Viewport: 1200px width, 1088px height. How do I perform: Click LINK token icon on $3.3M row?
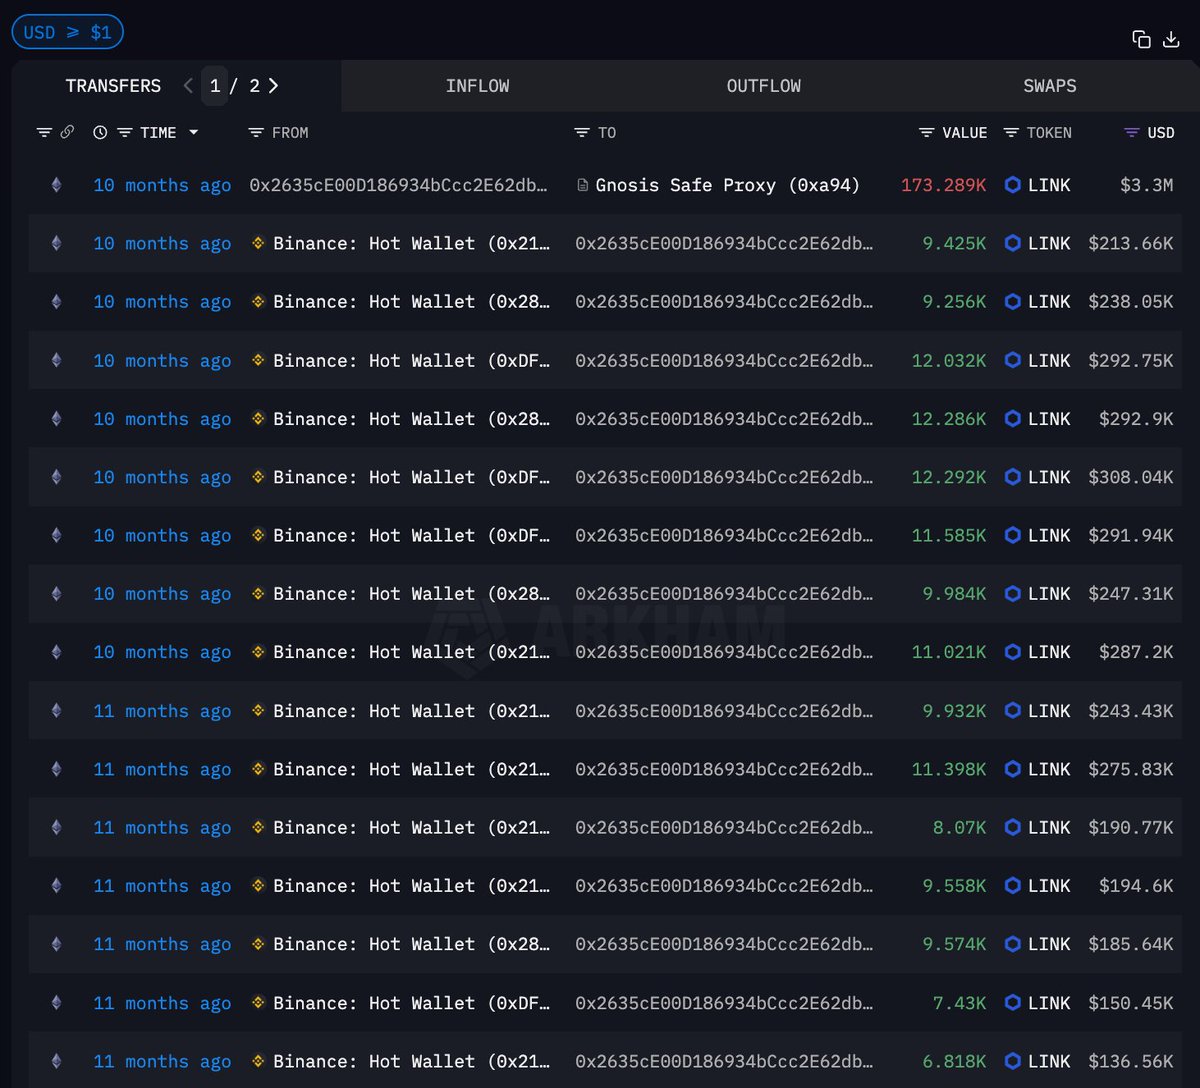(x=1012, y=185)
